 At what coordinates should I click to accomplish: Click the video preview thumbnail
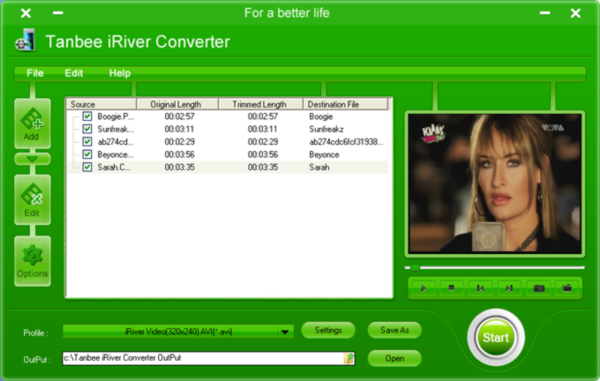pyautogui.click(x=495, y=184)
